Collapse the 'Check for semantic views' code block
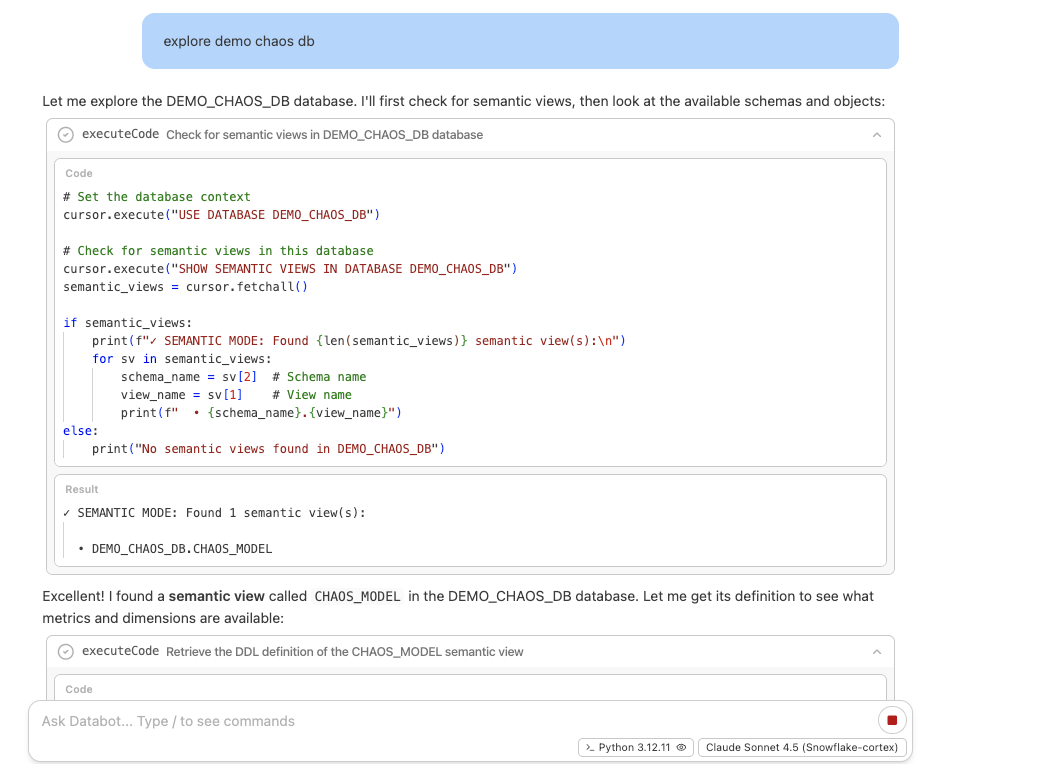Viewport: 1050px width, 764px height. point(876,134)
